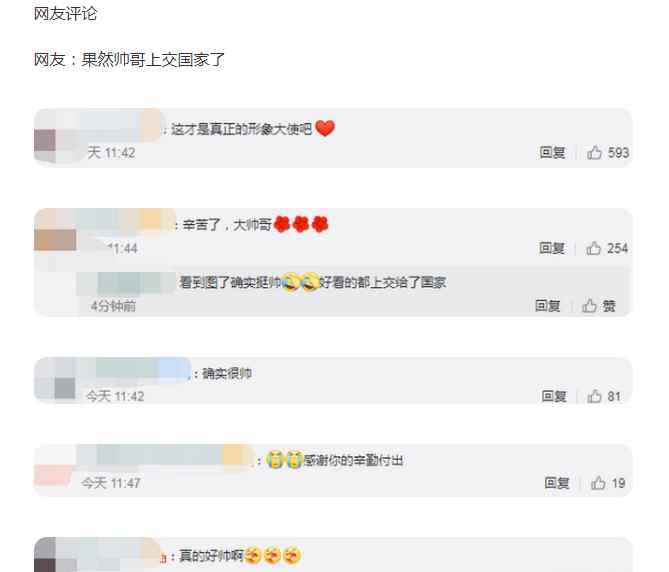Image resolution: width=669 pixels, height=572 pixels.
Task: Click the 网友评论 heading
Action: (x=65, y=14)
